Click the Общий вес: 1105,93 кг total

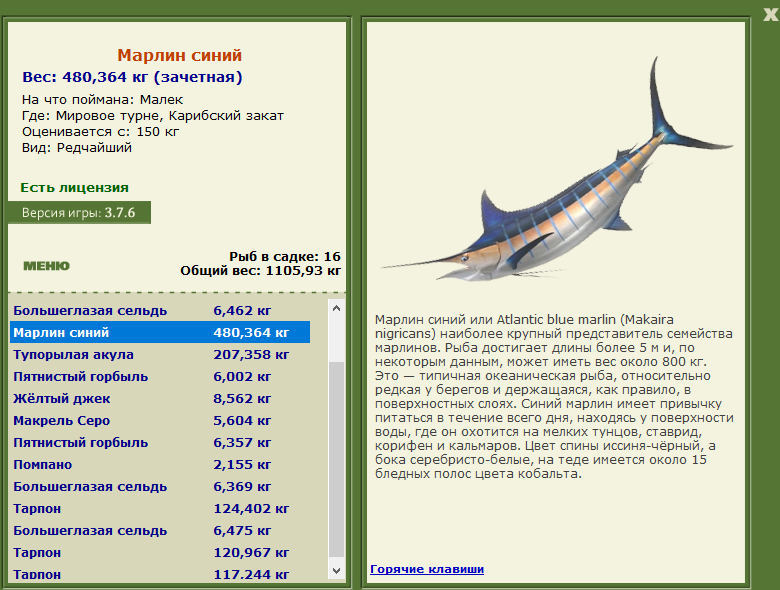260,271
